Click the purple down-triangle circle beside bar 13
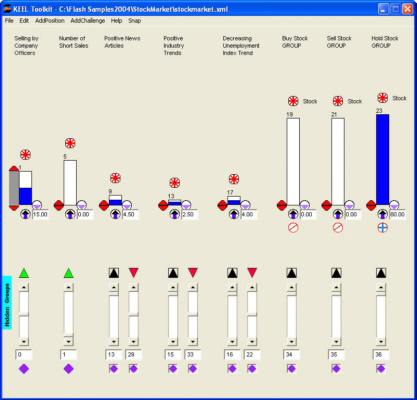The height and width of the screenshot is (400, 417). pyautogui.click(x=186, y=205)
